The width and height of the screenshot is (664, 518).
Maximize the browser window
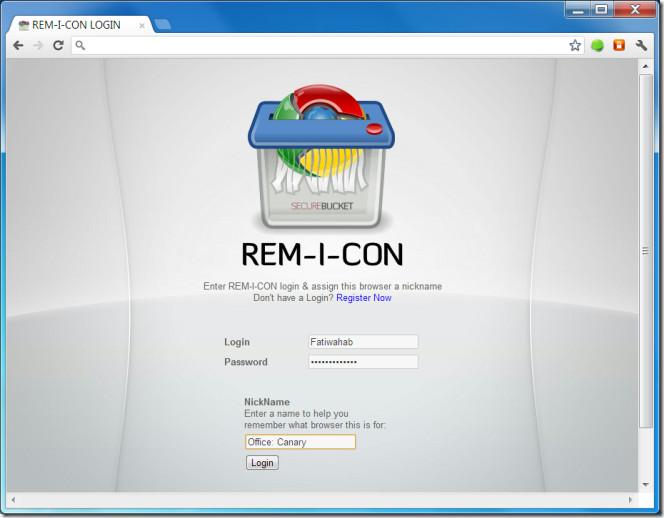tap(601, 9)
